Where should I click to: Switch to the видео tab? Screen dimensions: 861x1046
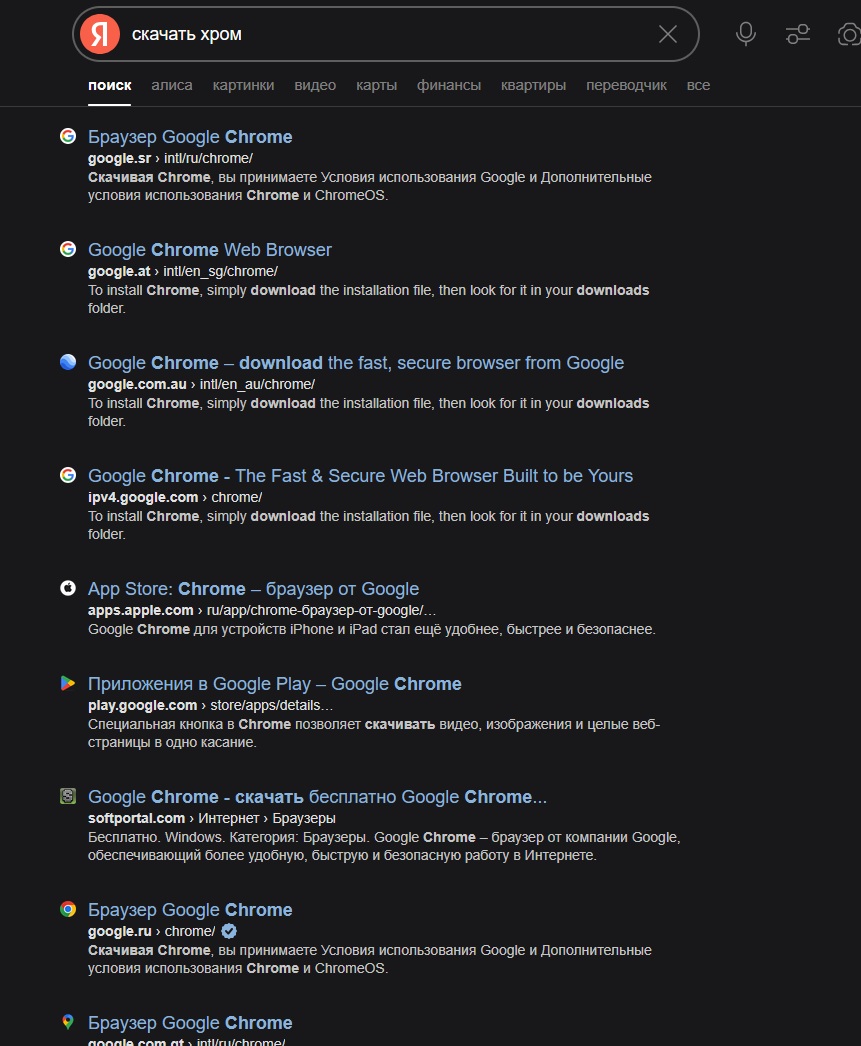coord(315,85)
